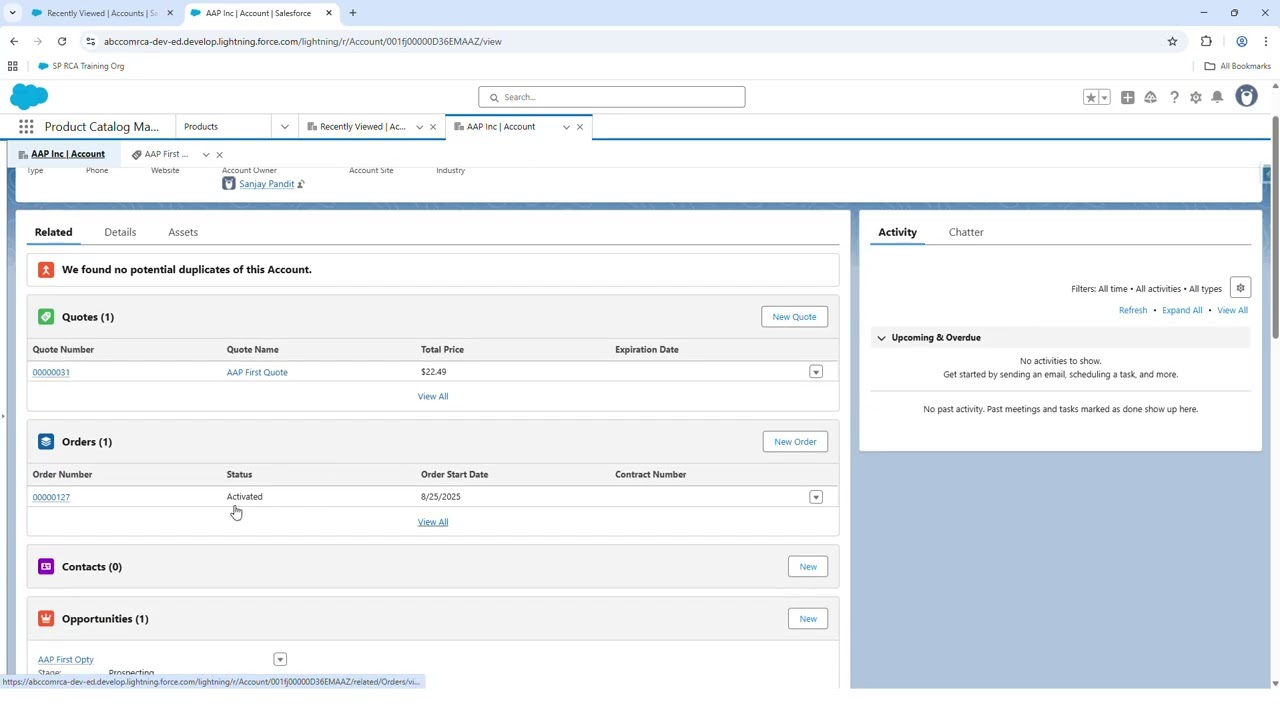Switch to the Assets tab
Viewport: 1280px width, 720px height.
click(183, 232)
